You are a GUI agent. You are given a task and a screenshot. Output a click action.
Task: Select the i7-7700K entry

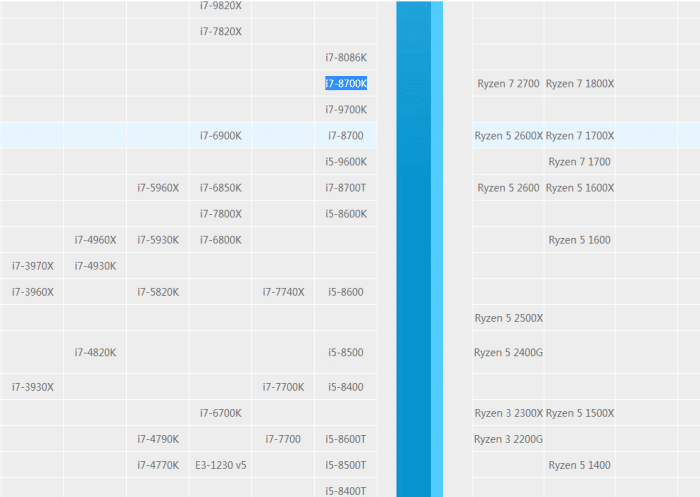(x=283, y=387)
